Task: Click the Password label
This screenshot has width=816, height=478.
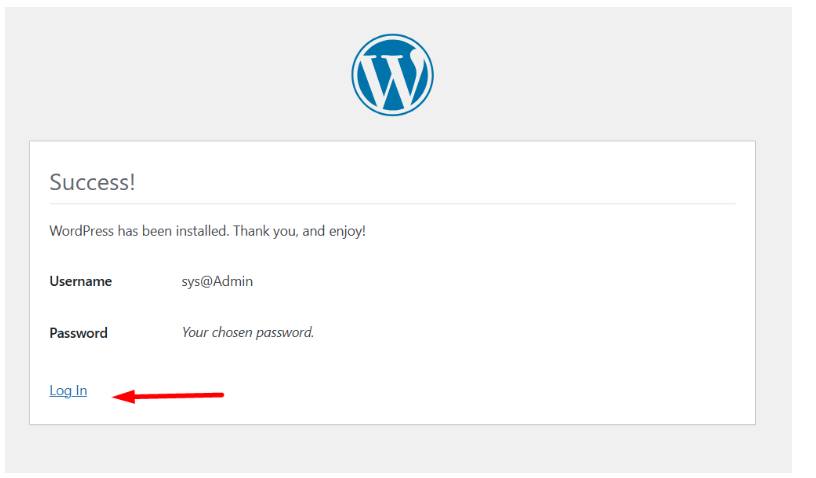Action: (78, 333)
